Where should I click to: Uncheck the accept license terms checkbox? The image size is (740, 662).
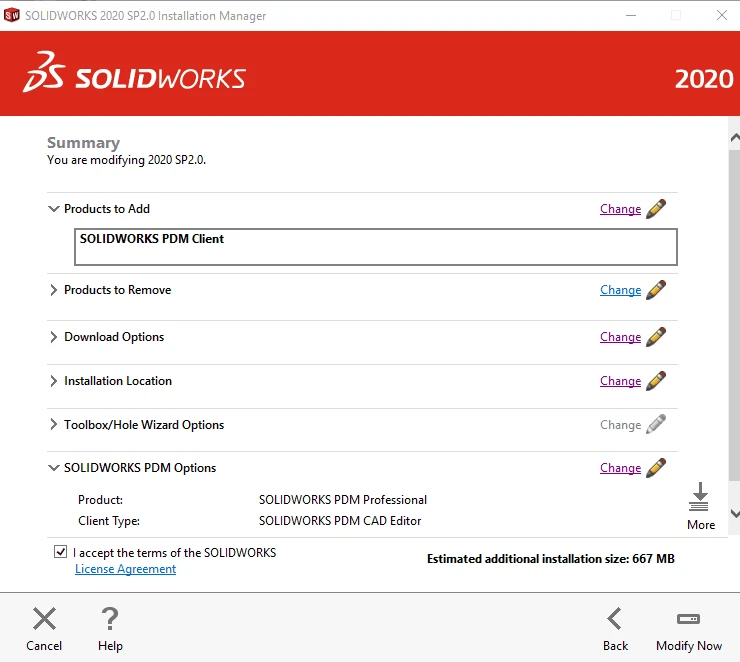(x=61, y=552)
